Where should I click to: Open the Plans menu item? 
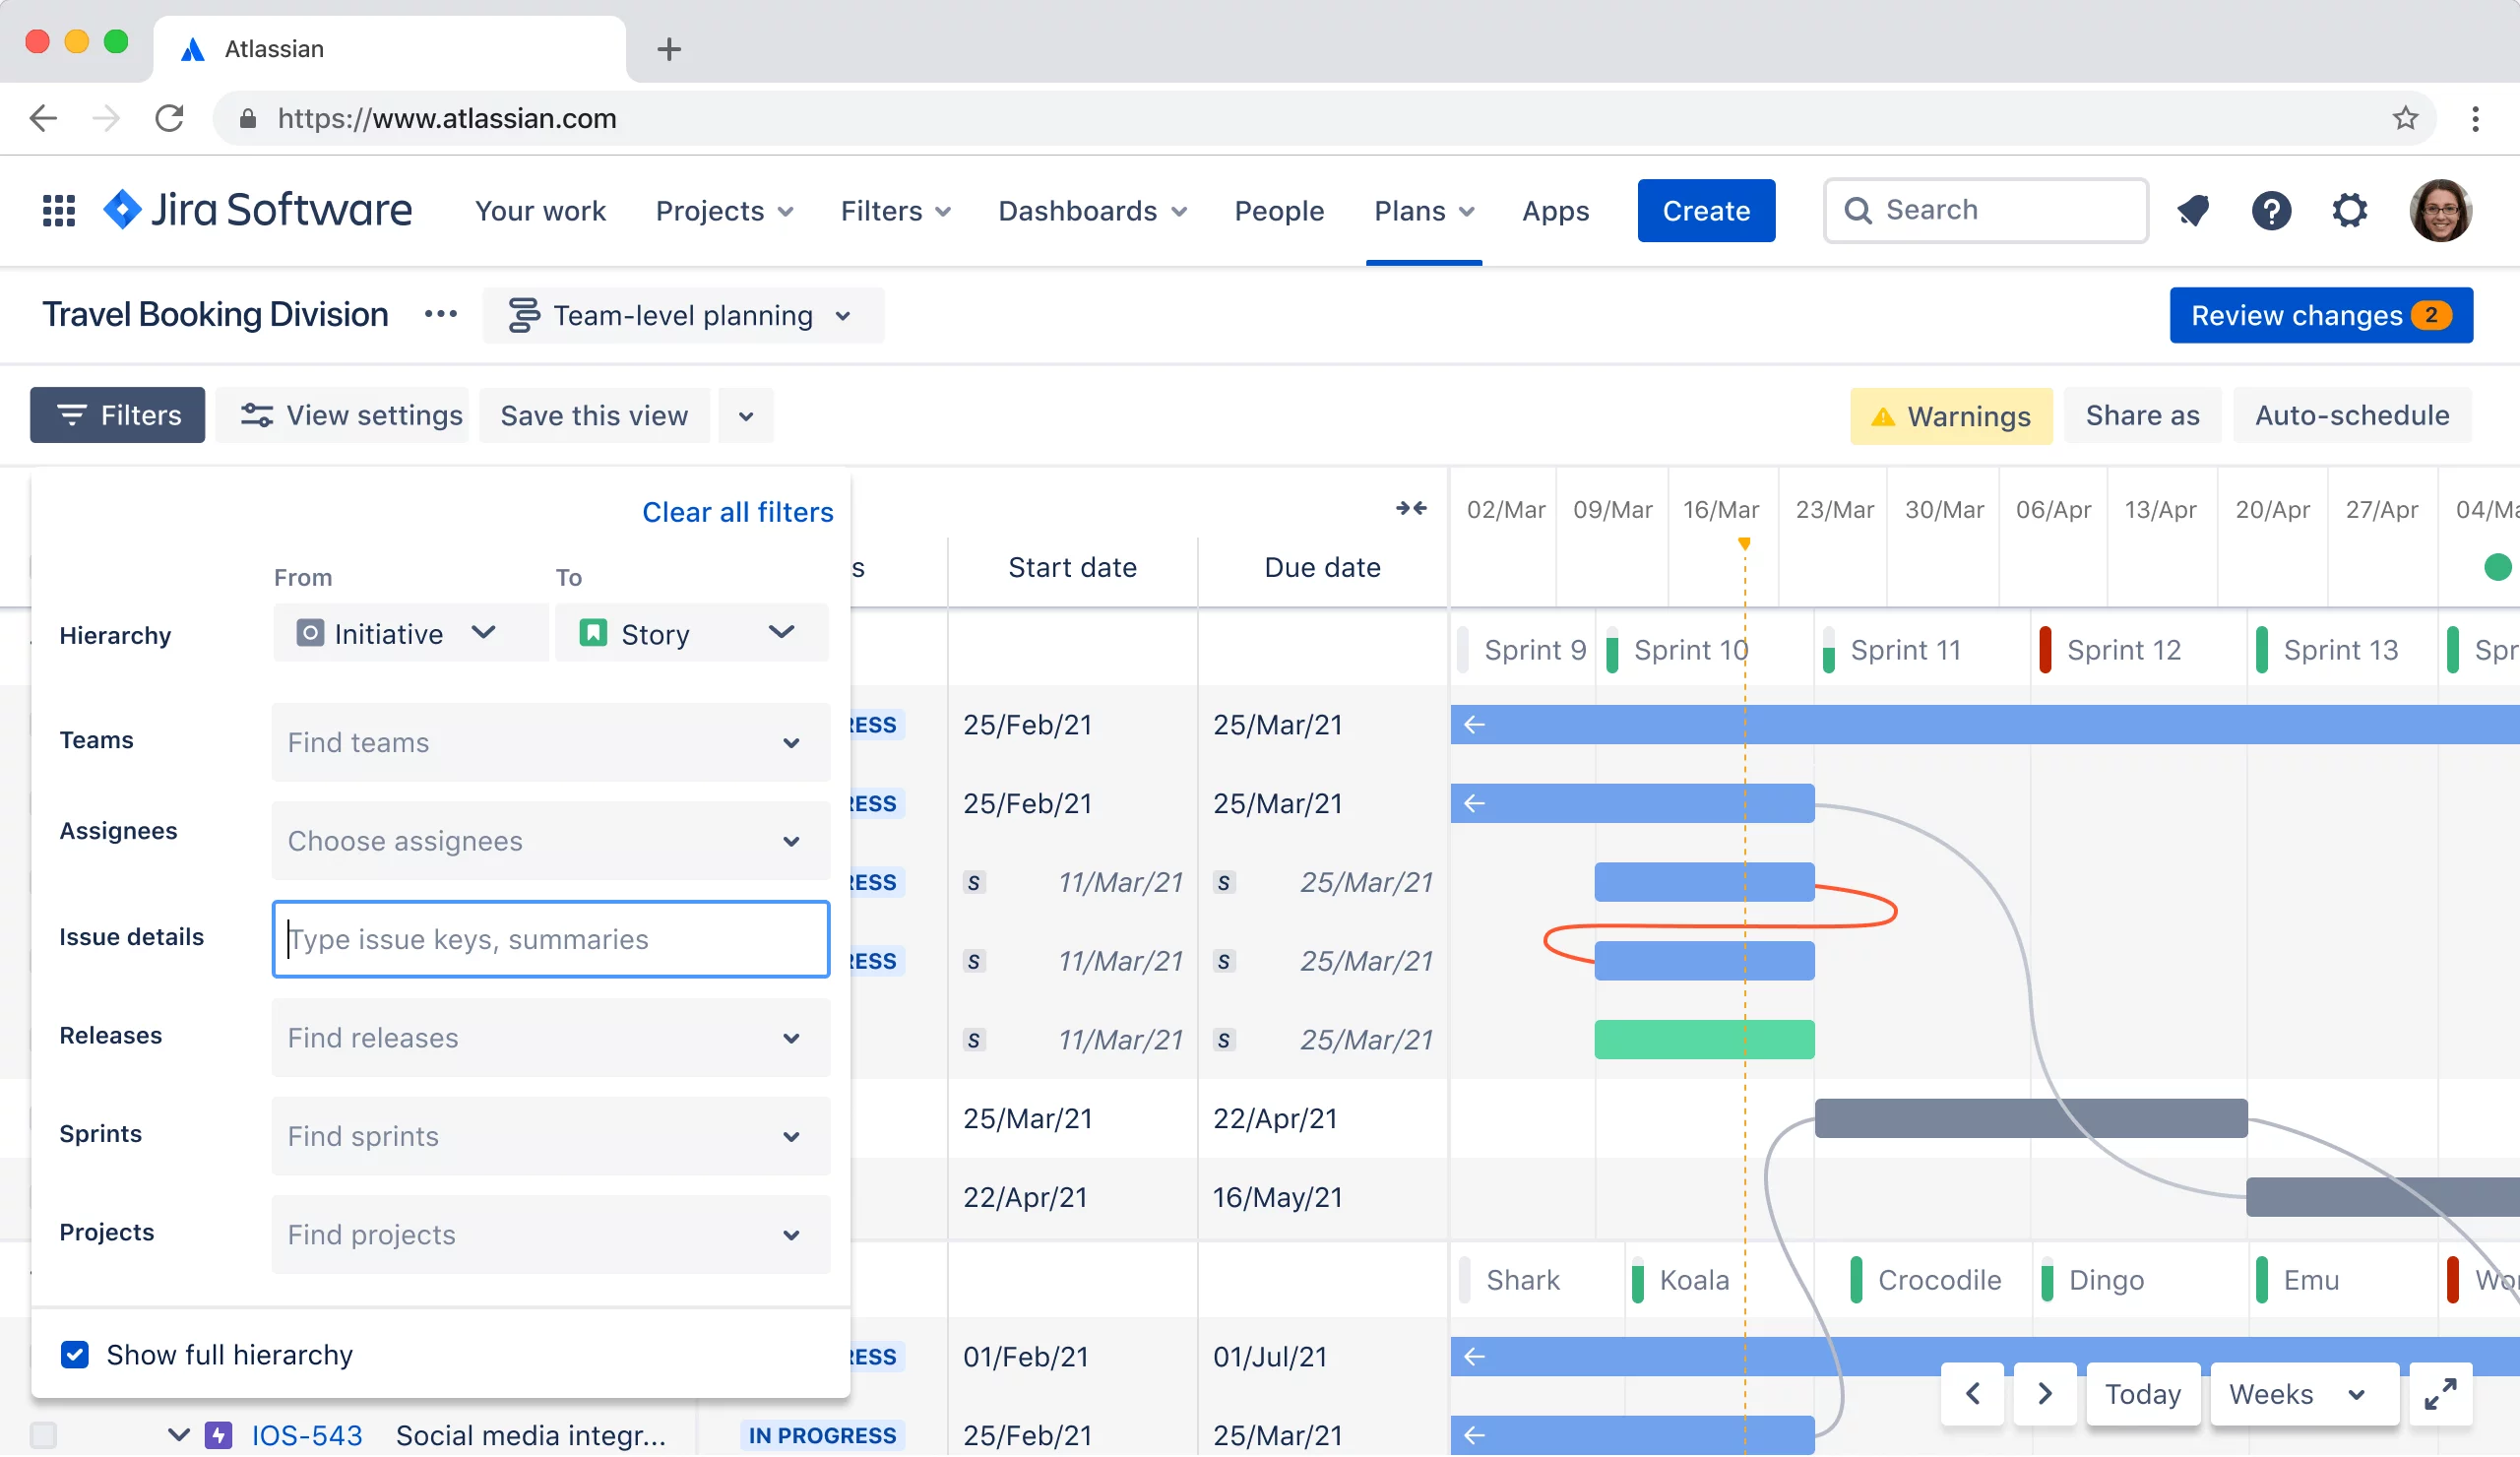tap(1422, 208)
